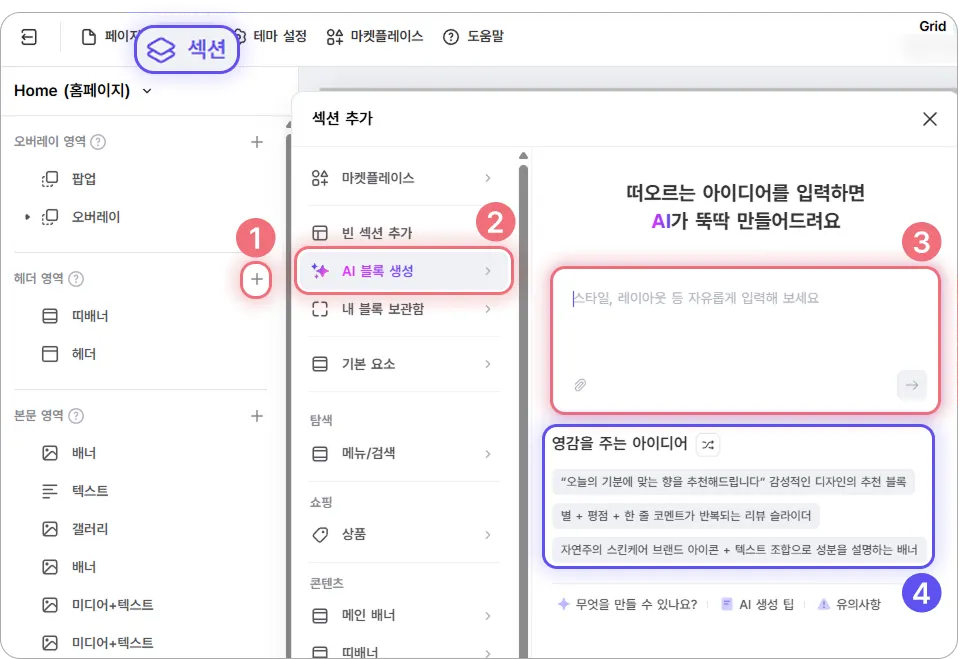Click the 내 블록 보관함 bracket icon
This screenshot has height=659, width=961.
pyautogui.click(x=320, y=309)
